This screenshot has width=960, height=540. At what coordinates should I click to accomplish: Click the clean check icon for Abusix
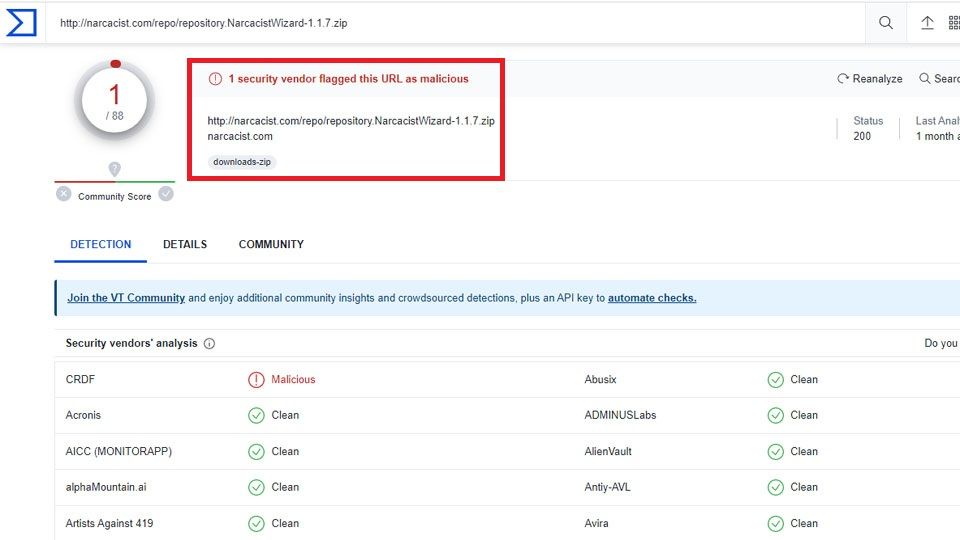(x=775, y=380)
